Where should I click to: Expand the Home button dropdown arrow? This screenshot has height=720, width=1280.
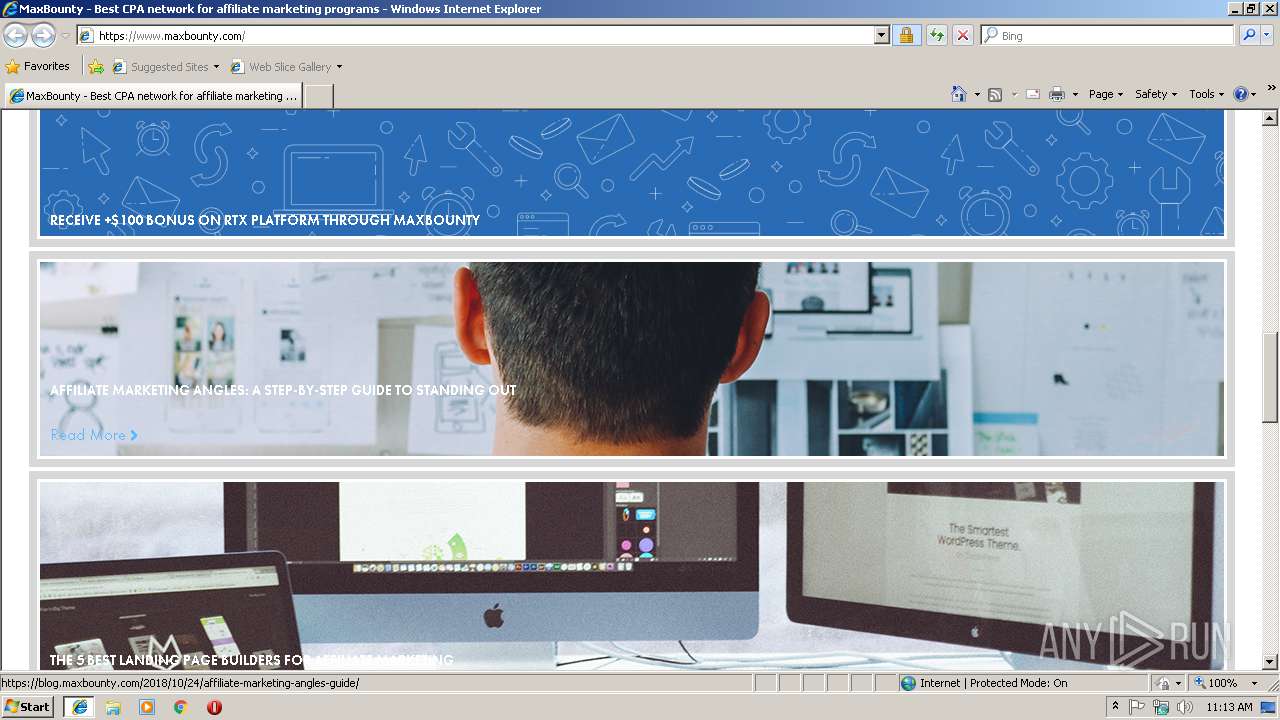[x=976, y=94]
